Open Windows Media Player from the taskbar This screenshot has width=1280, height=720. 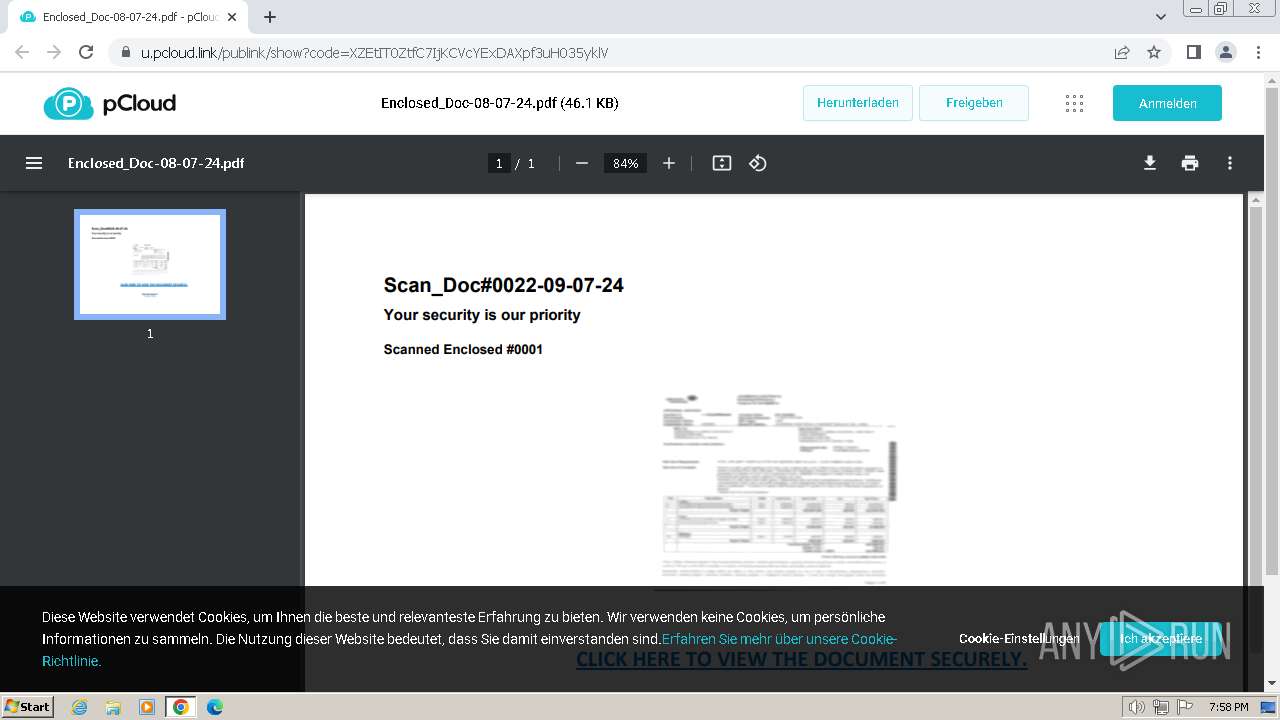point(147,707)
